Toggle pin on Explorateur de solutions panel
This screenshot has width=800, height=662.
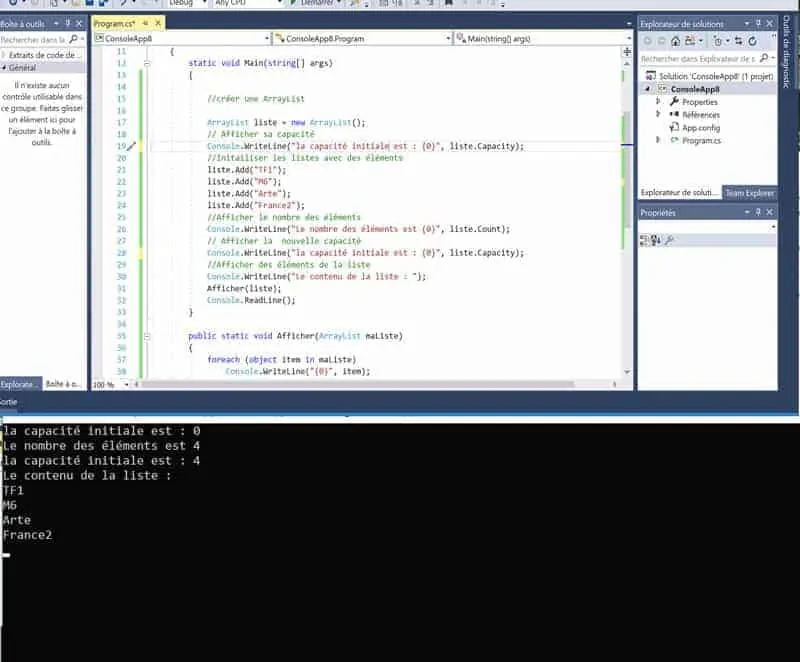coord(756,22)
